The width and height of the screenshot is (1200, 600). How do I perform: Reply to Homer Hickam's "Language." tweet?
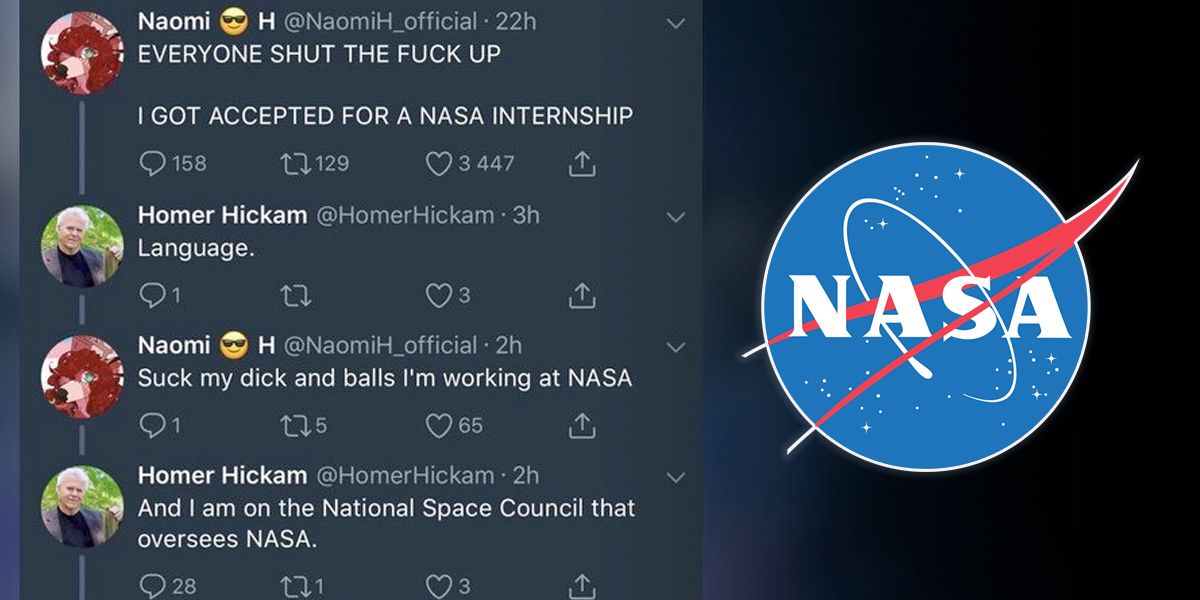[151, 295]
